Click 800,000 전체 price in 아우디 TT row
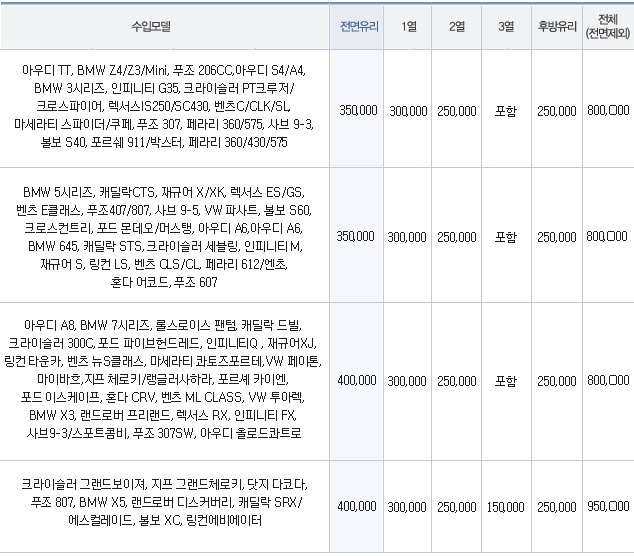This screenshot has width=634, height=556. click(x=608, y=110)
